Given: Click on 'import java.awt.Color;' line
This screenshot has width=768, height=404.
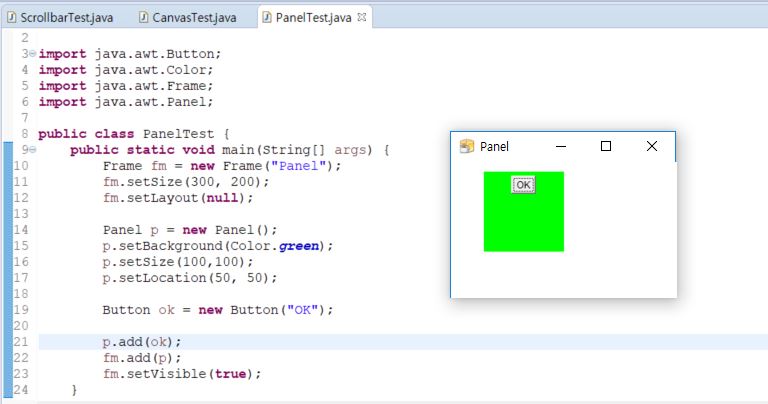Looking at the screenshot, I should [126, 70].
